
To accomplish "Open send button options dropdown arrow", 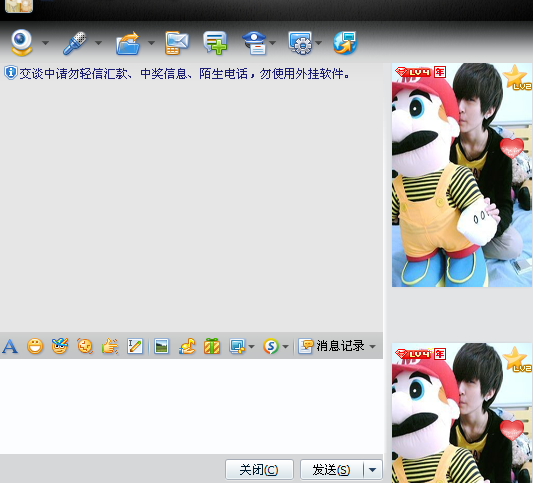I will (x=373, y=470).
